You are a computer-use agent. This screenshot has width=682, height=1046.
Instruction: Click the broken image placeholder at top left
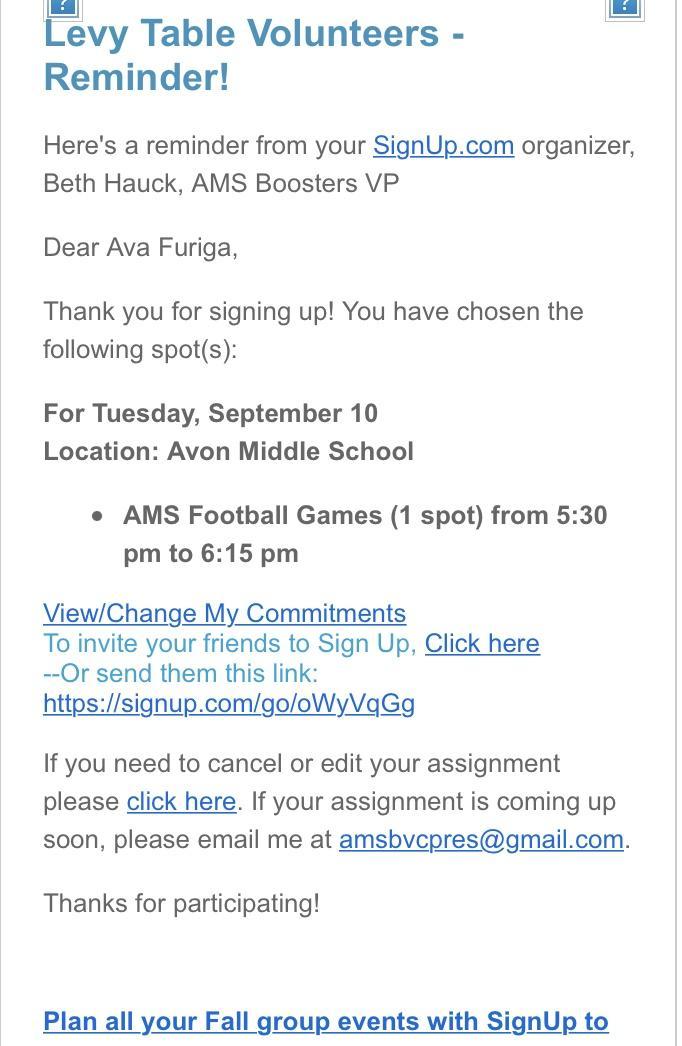pos(62,6)
